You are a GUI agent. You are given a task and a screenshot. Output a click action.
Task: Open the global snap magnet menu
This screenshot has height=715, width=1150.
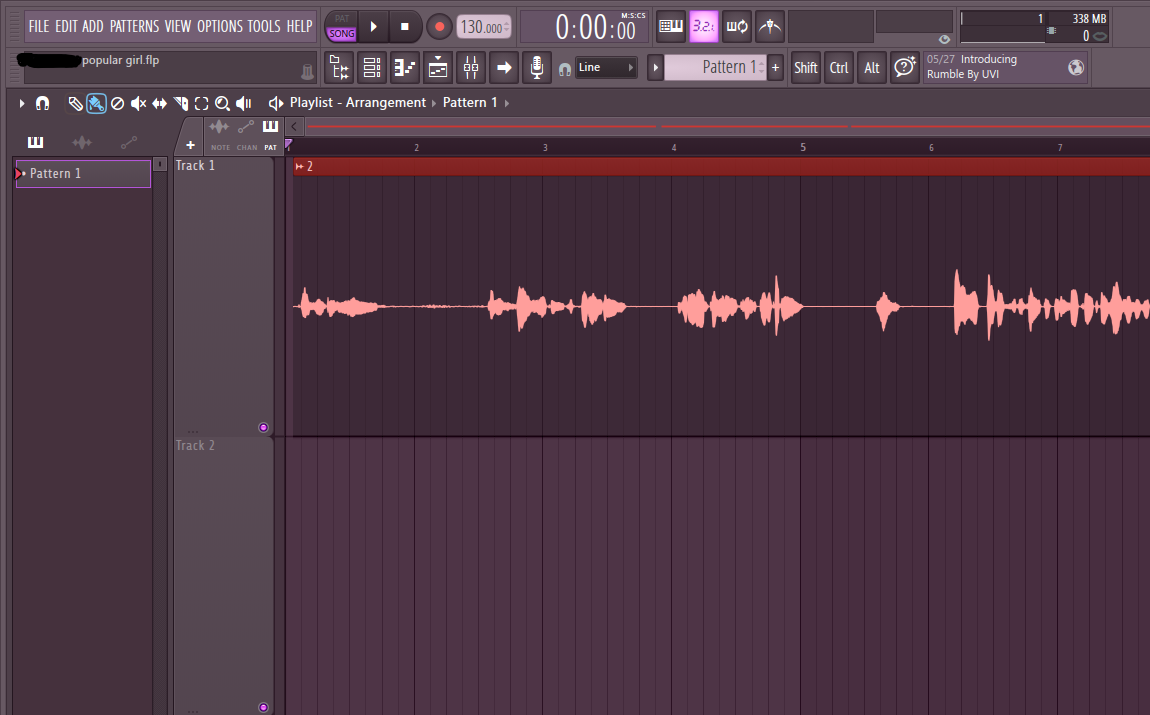(565, 69)
